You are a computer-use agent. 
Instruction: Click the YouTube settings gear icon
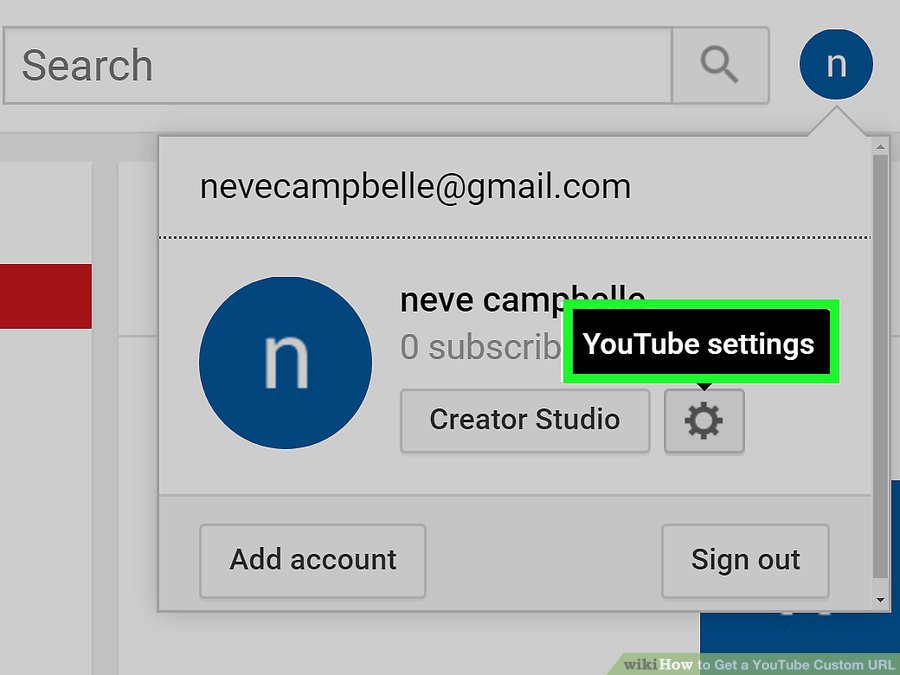click(704, 421)
